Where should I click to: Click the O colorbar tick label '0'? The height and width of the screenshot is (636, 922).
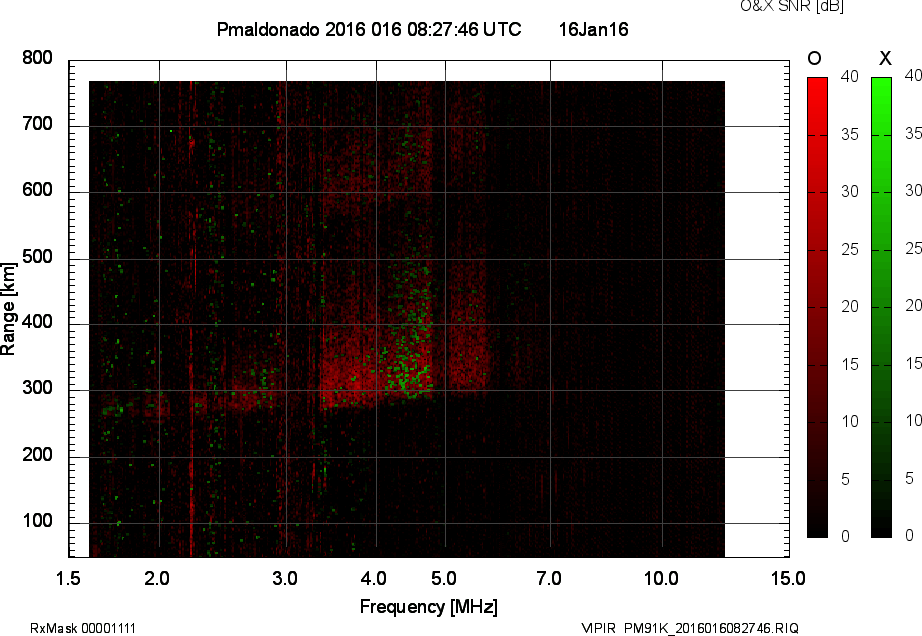[x=846, y=537]
